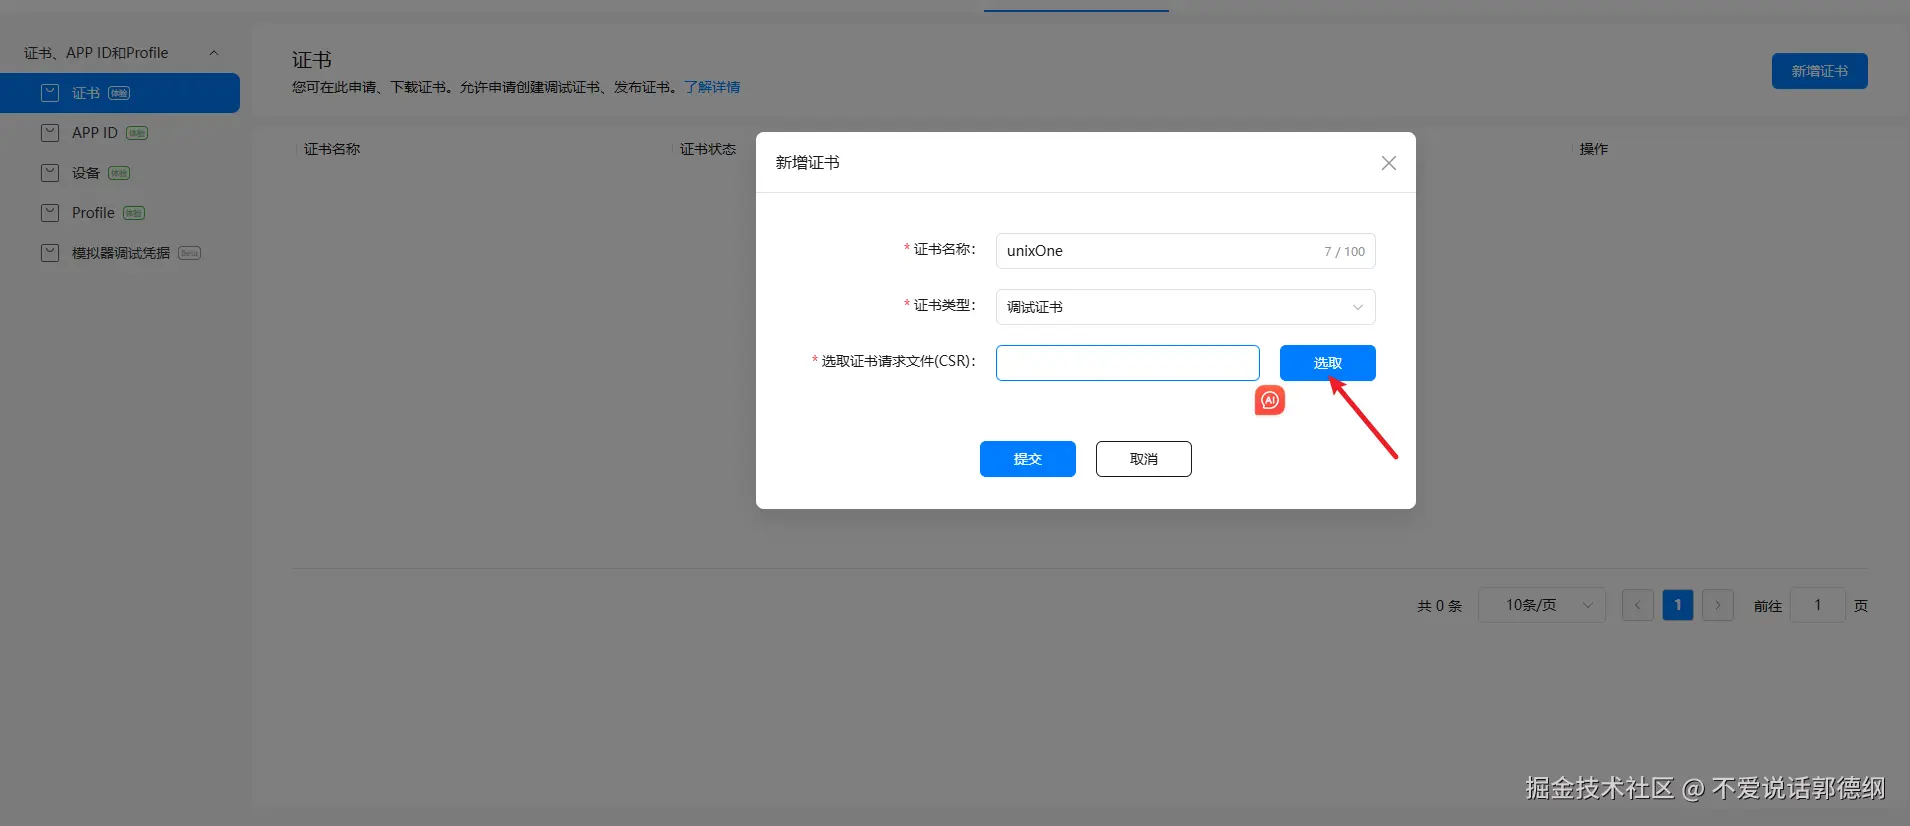The height and width of the screenshot is (826, 1910).
Task: Click the 7 / 100 character counter
Action: click(1344, 252)
